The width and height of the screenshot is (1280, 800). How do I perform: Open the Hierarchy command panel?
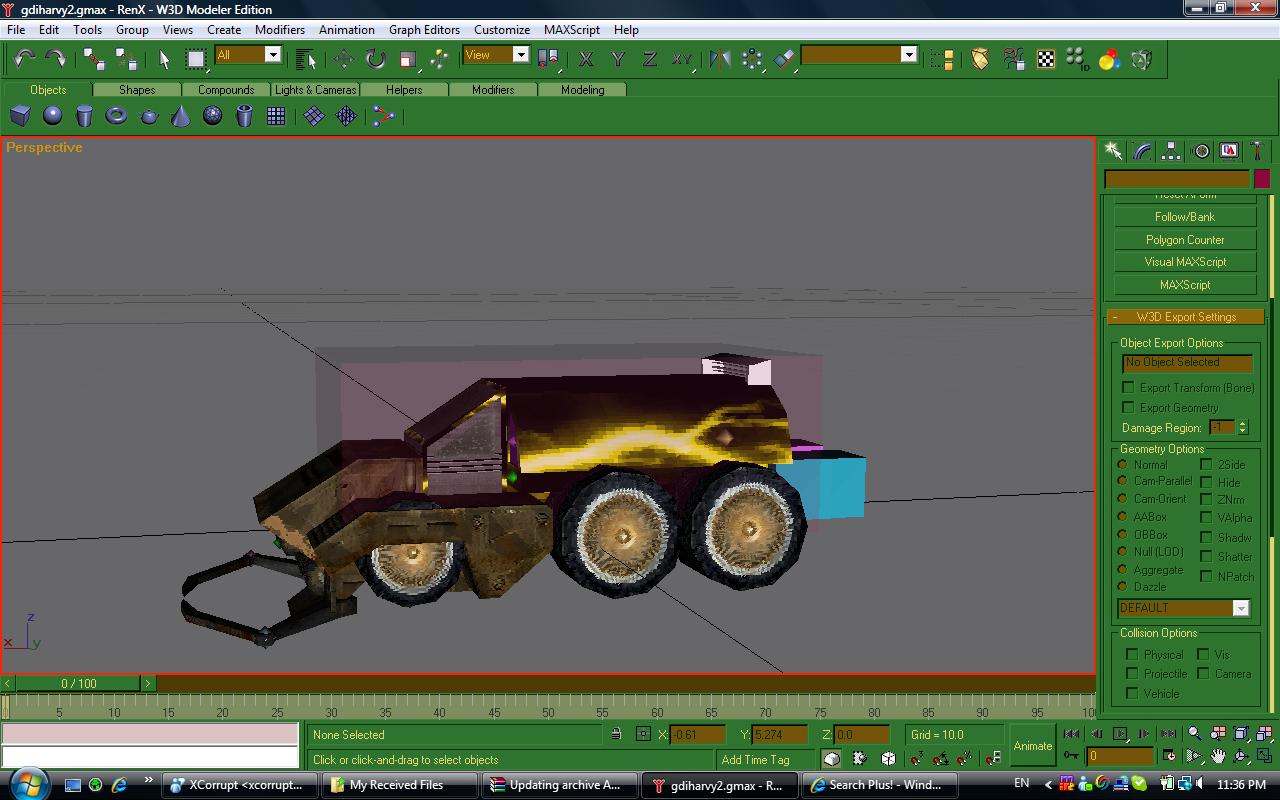click(1171, 151)
